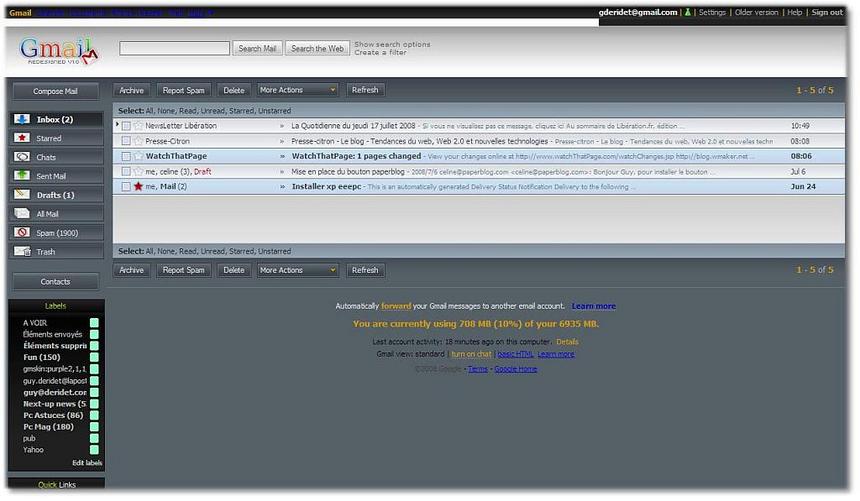Screen dimensions: 860x501
Task: Click the red prohibition icon beside Spam (1900)
Action: (x=22, y=233)
